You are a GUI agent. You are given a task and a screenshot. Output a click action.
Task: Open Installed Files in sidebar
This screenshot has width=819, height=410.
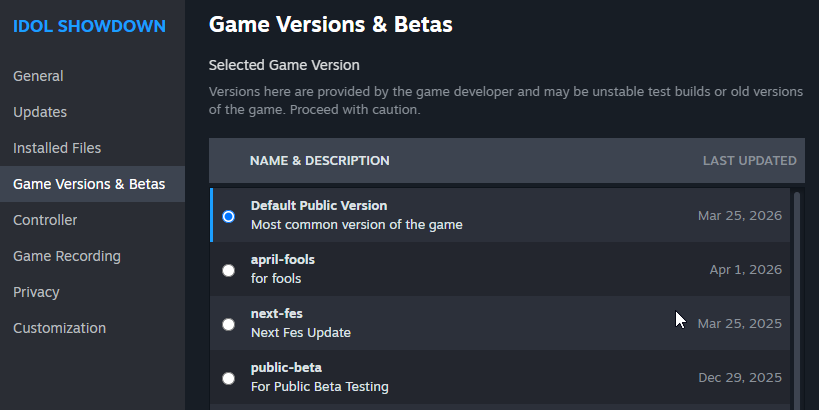point(57,148)
